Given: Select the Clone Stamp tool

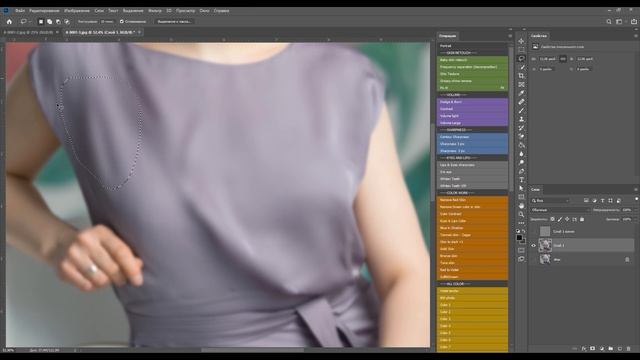Looking at the screenshot, I should tap(521, 119).
